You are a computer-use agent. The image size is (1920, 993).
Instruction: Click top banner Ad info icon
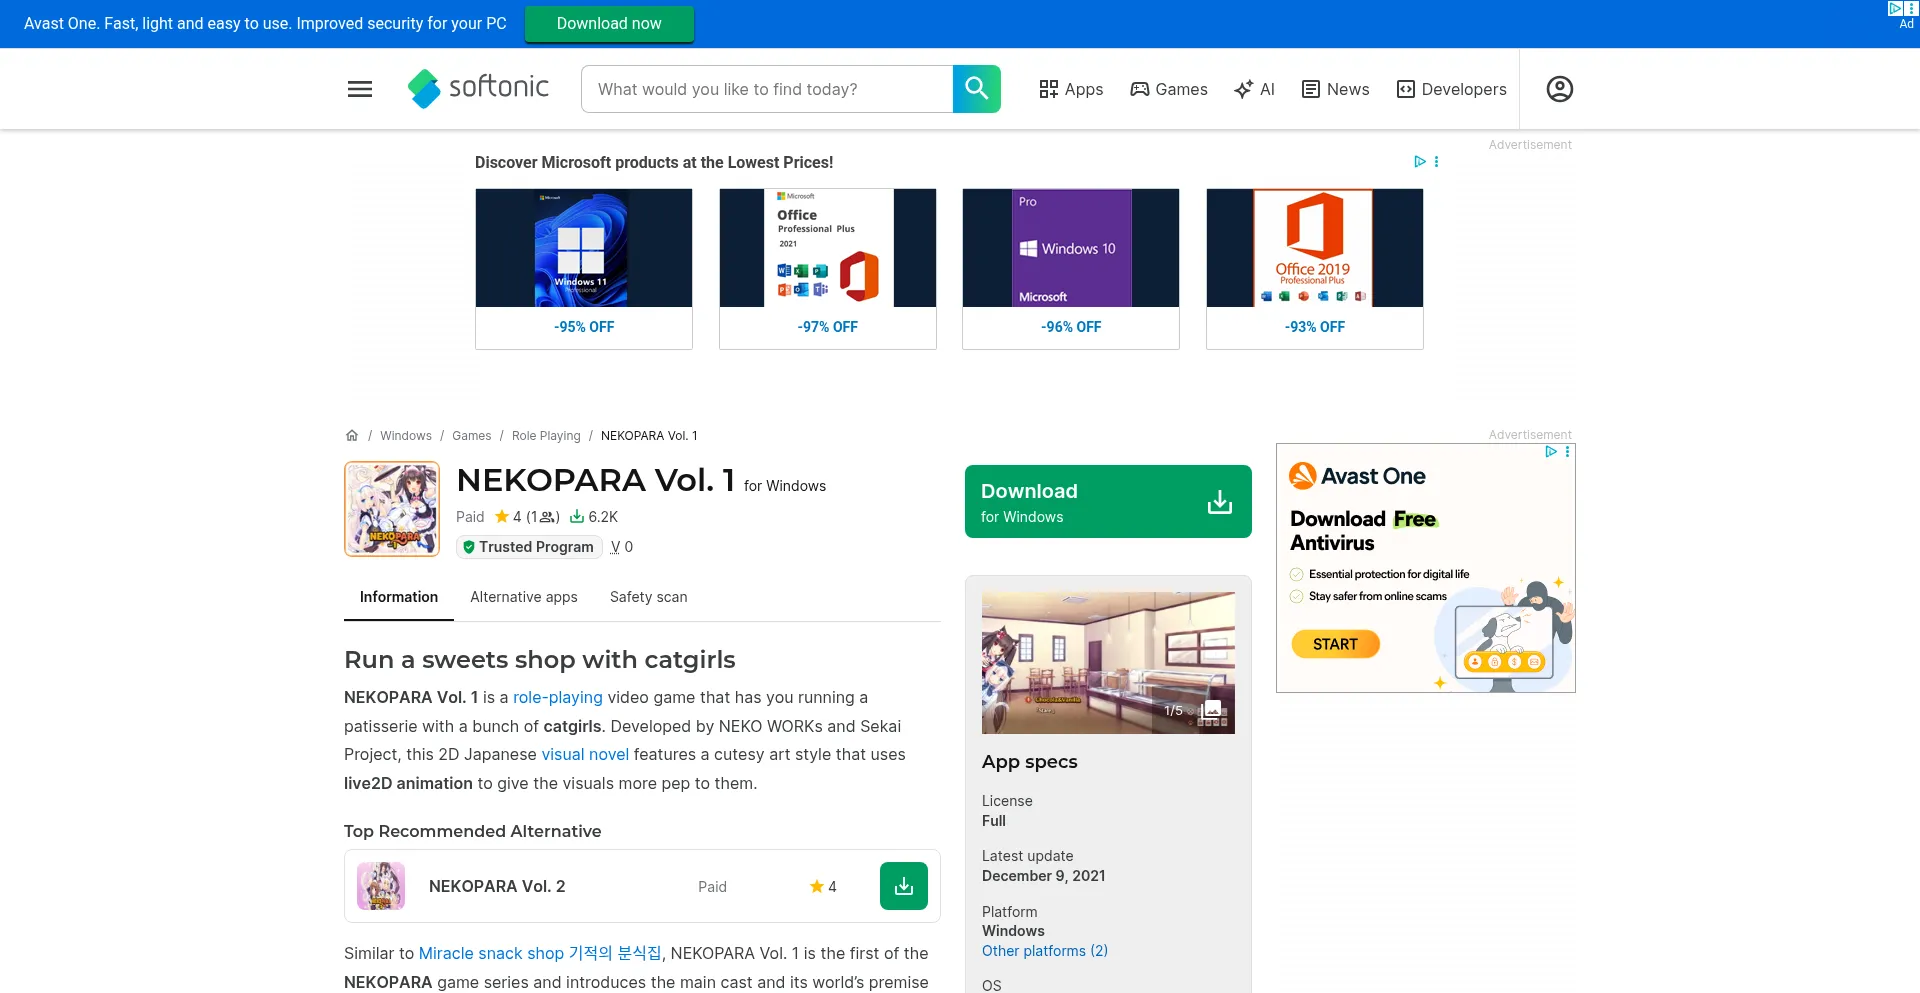pos(1895,8)
